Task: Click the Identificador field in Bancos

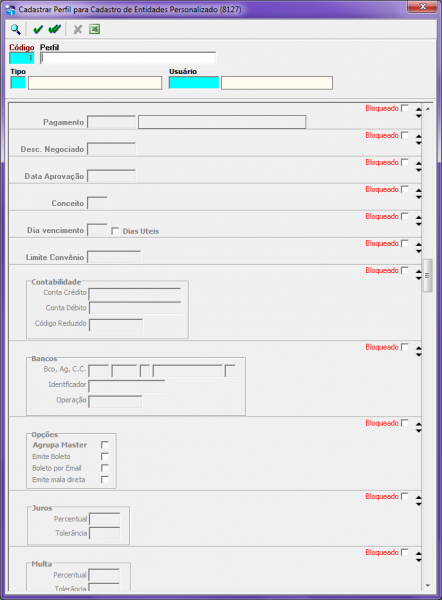Action: [127, 386]
